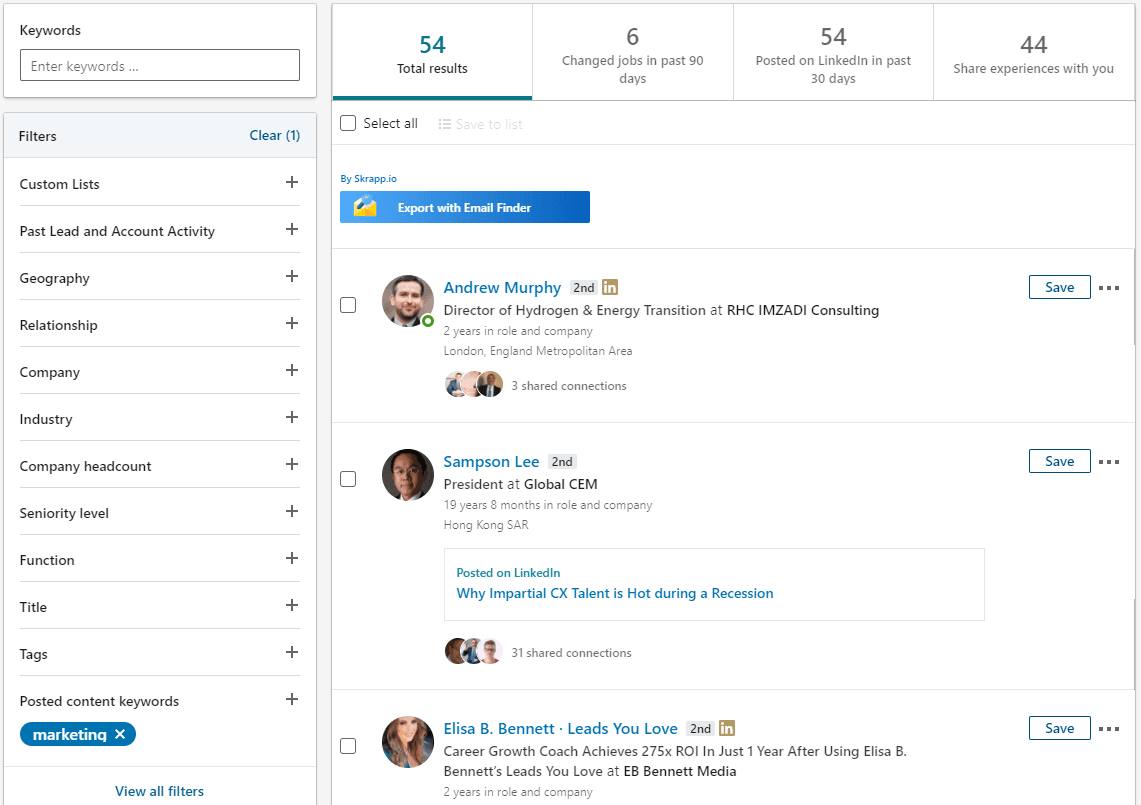
Task: Open more options for Andrew Murphy
Action: click(x=1108, y=288)
